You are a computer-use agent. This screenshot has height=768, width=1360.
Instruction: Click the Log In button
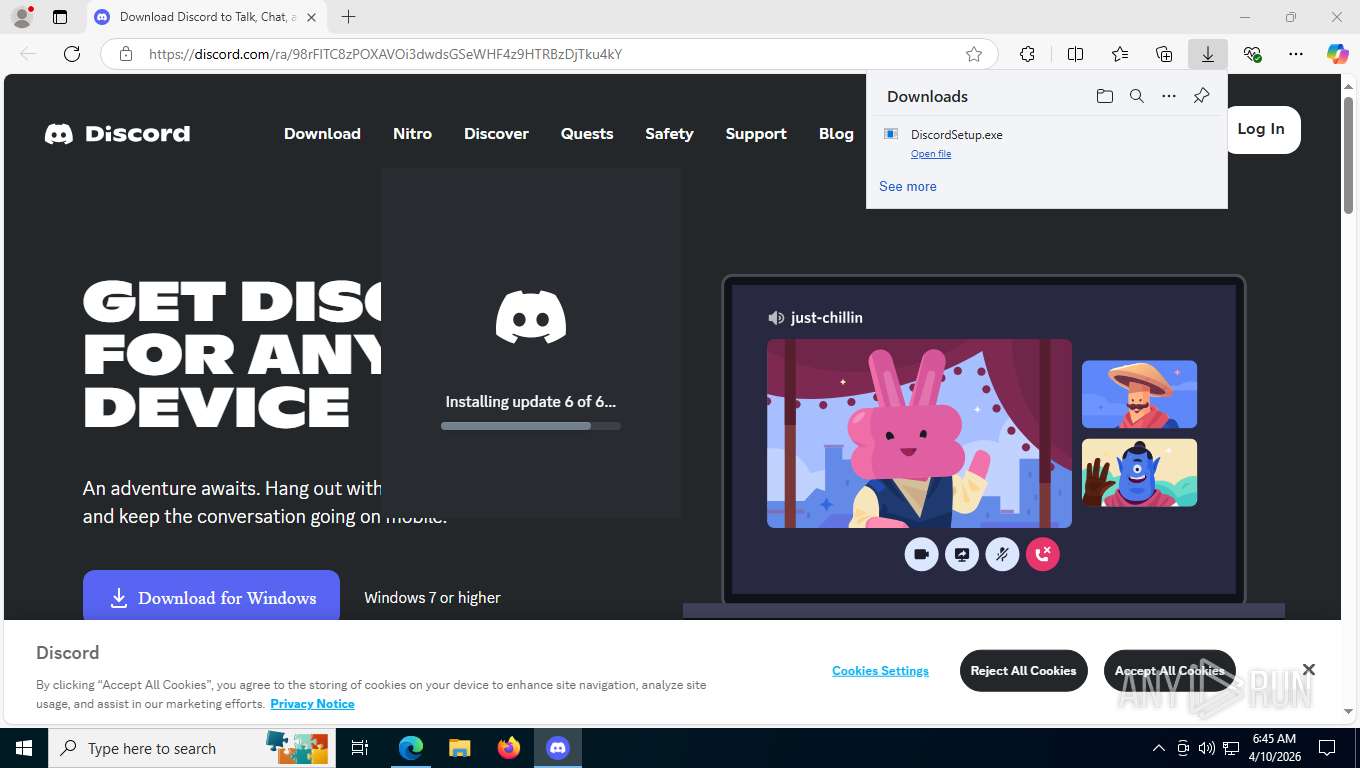(x=1262, y=129)
